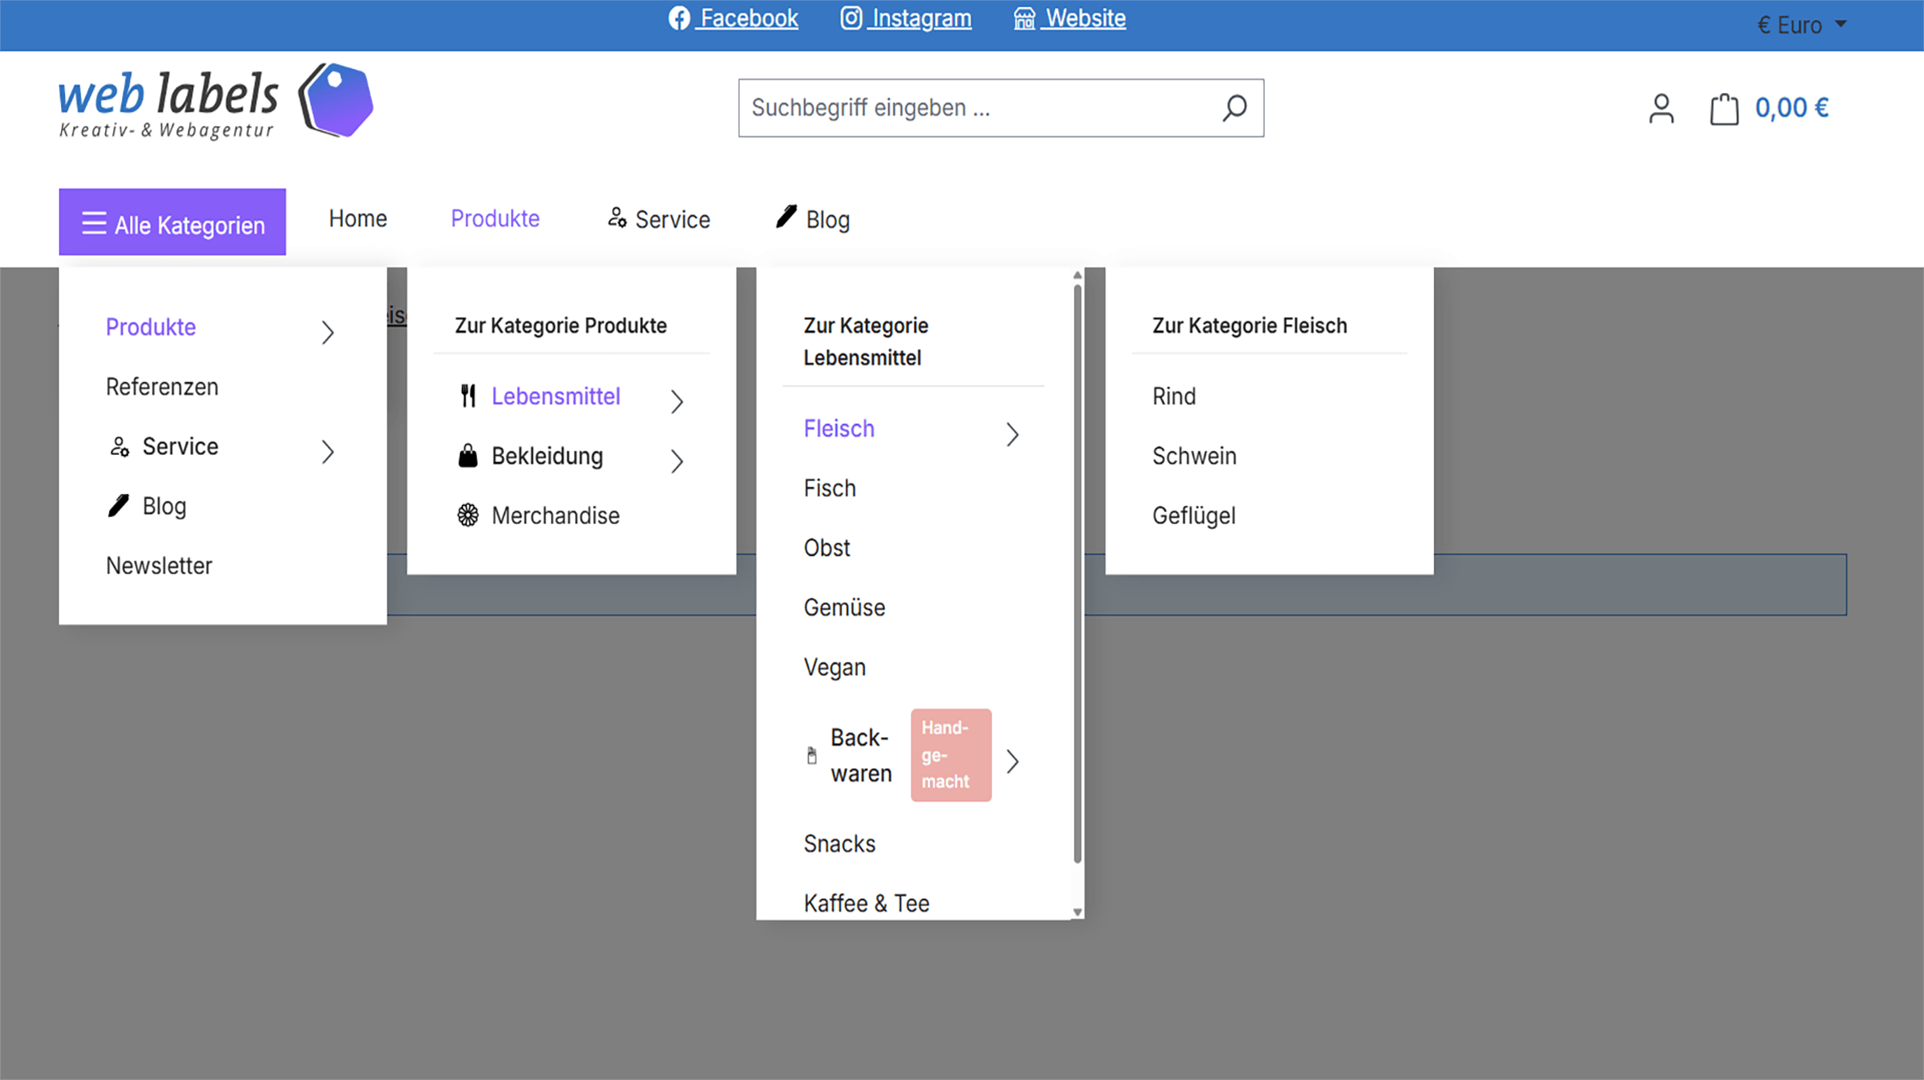Viewport: 1924px width, 1080px height.
Task: Open Newsletter in the category flyout
Action: click(x=159, y=566)
